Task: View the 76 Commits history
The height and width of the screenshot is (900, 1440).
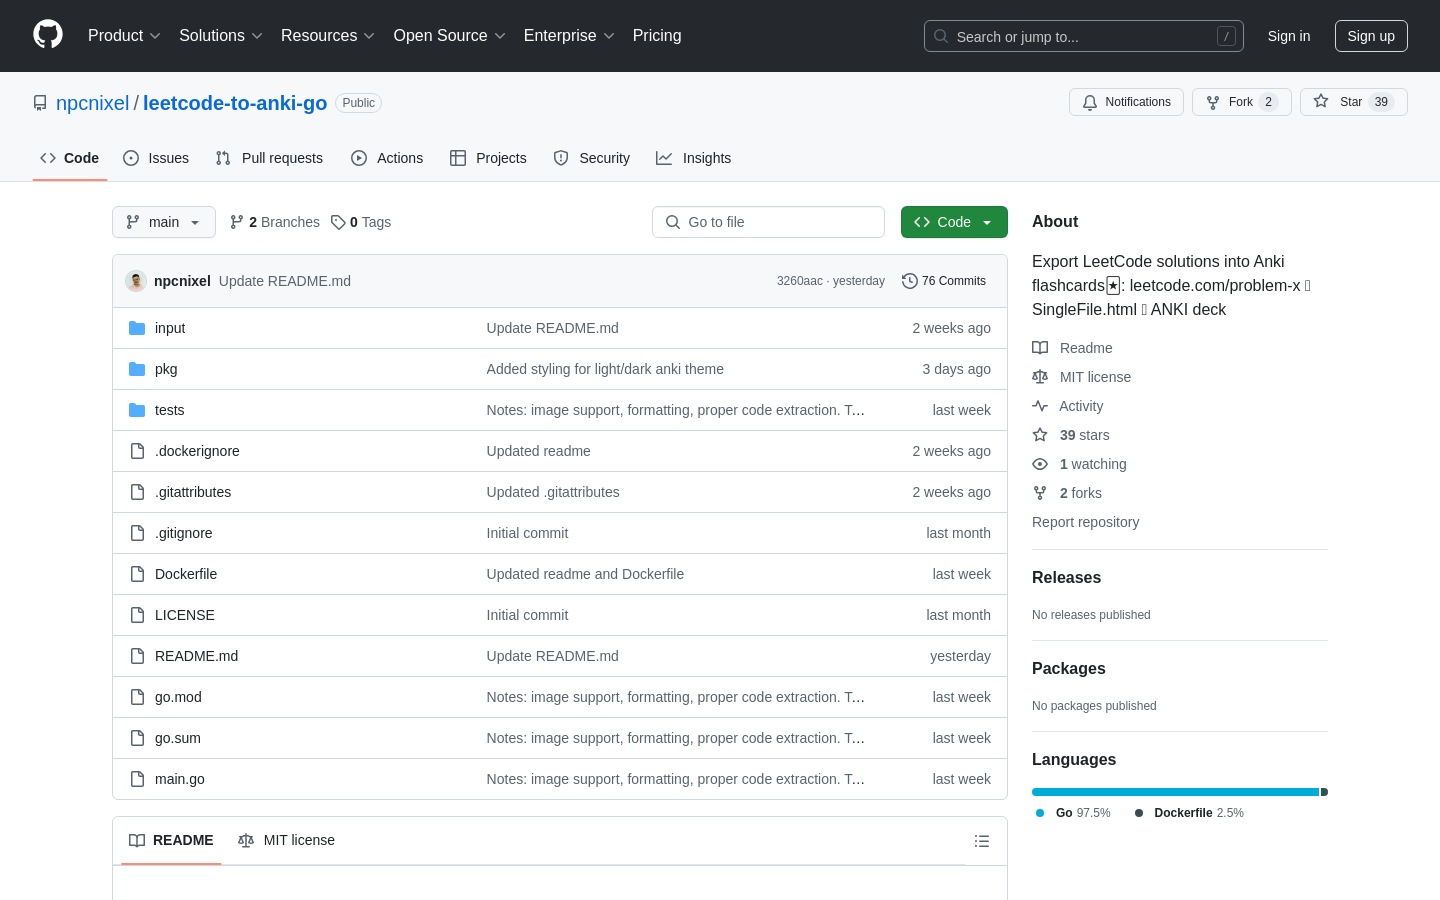Action: tap(944, 281)
